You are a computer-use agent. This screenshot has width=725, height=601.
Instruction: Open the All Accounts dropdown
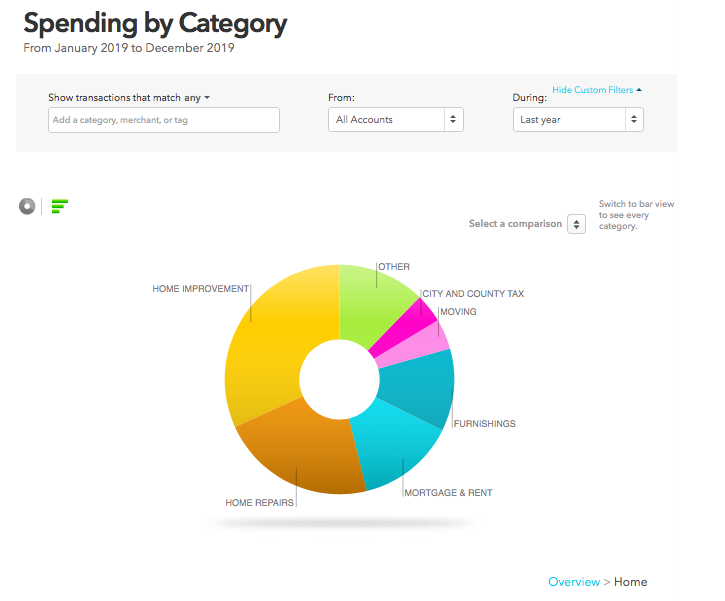pos(396,120)
